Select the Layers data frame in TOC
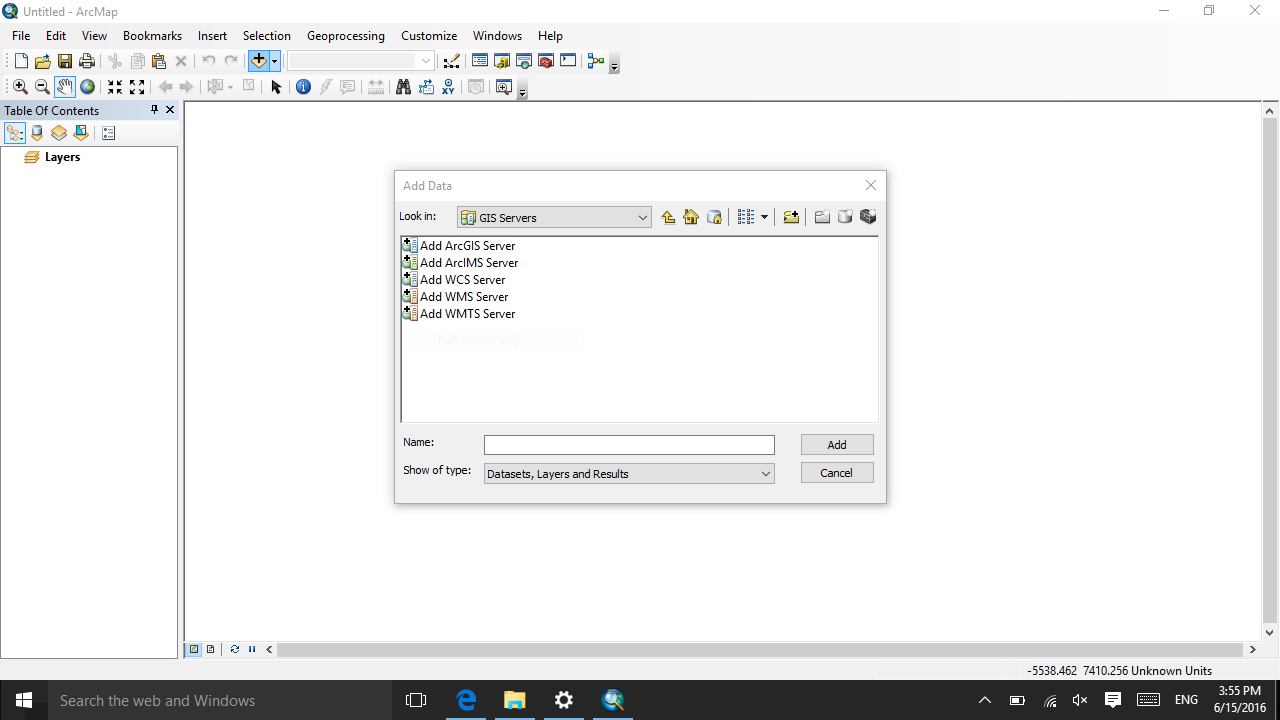This screenshot has height=720, width=1280. (62, 157)
